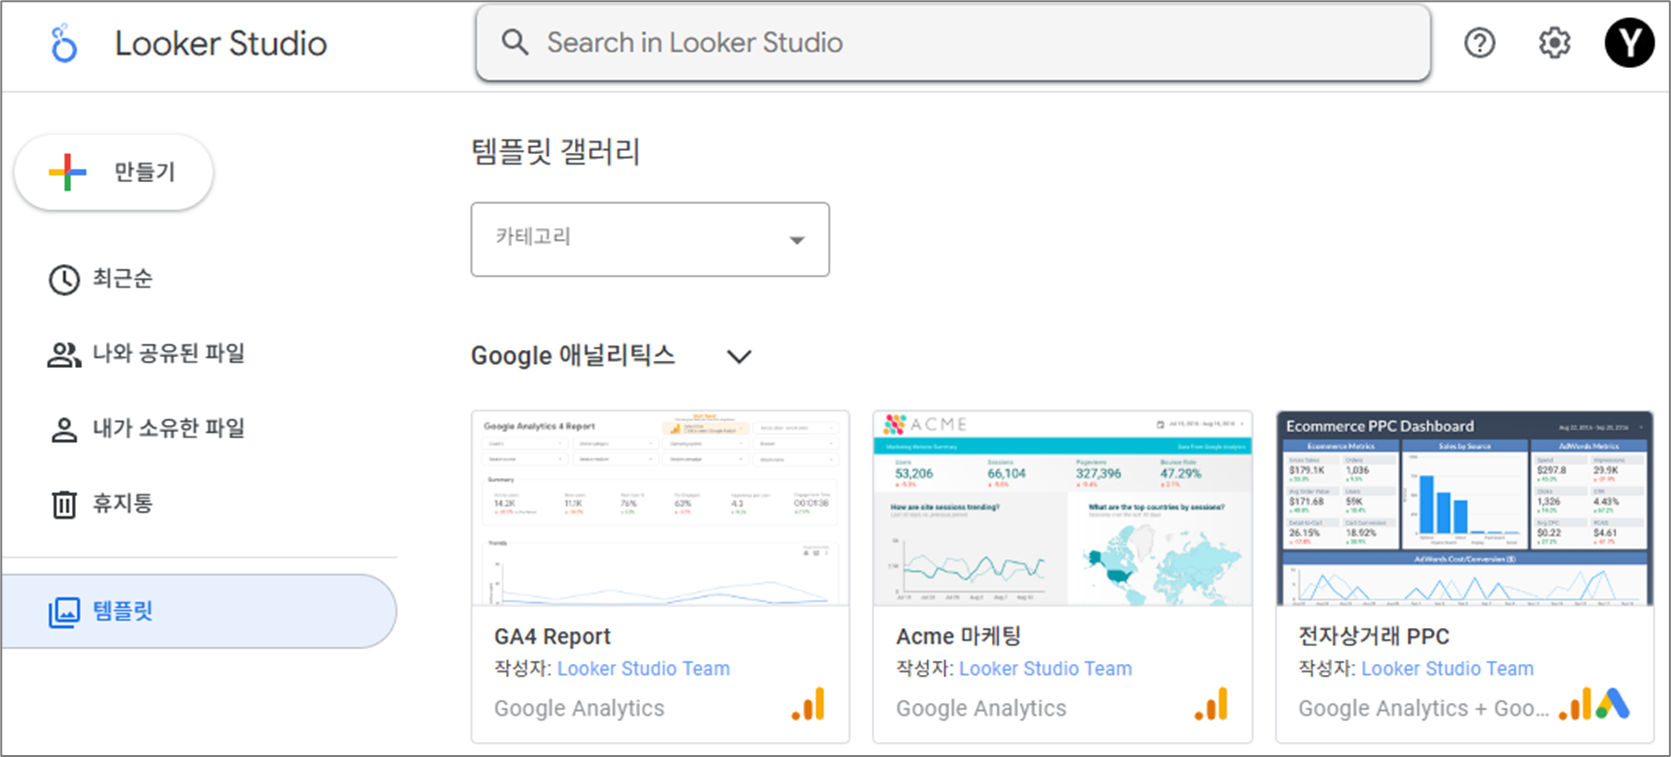Click Google Analytics icon on 전자상거래 PPC card

tap(1575, 704)
